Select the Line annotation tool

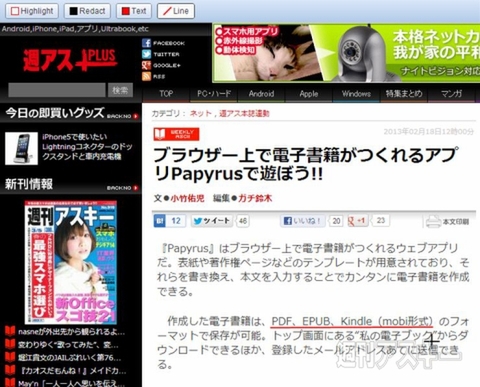[x=176, y=11]
